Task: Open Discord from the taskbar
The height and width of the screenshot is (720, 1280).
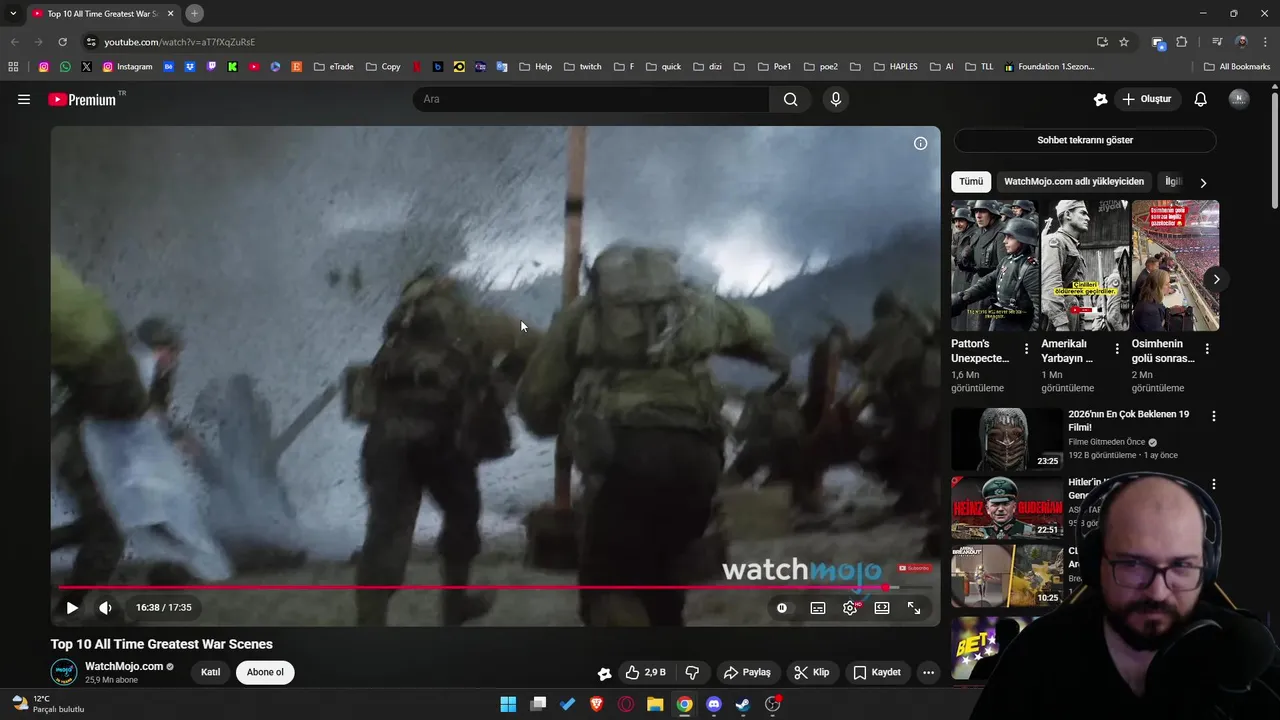Action: click(713, 704)
